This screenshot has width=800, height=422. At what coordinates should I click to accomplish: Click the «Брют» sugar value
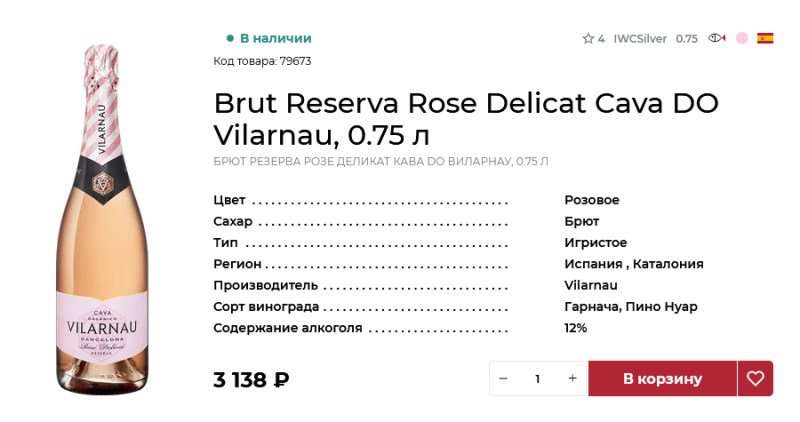[581, 221]
